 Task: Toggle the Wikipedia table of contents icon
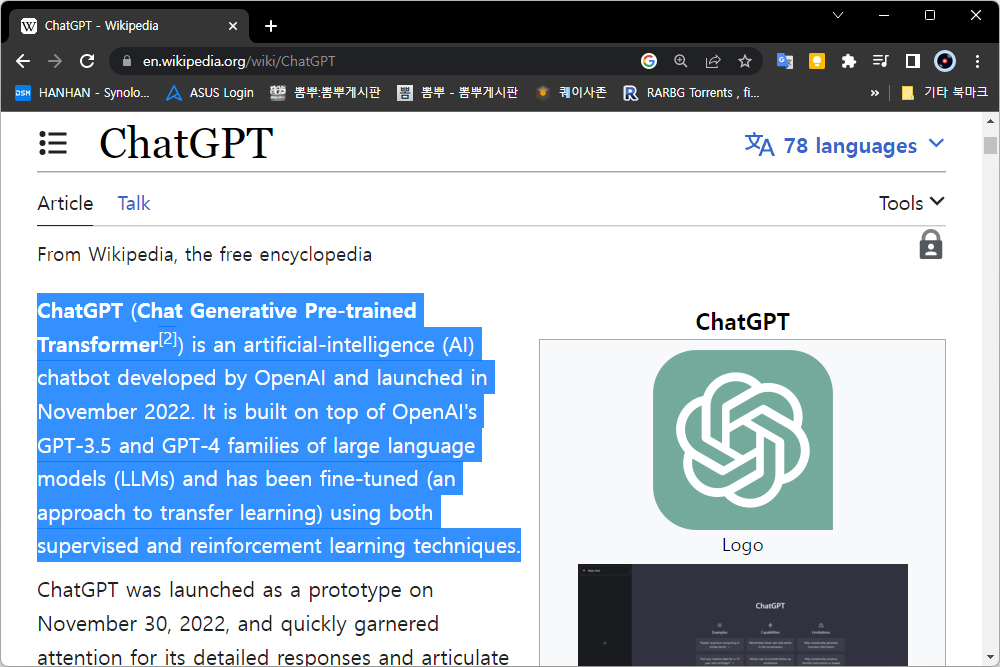[53, 143]
